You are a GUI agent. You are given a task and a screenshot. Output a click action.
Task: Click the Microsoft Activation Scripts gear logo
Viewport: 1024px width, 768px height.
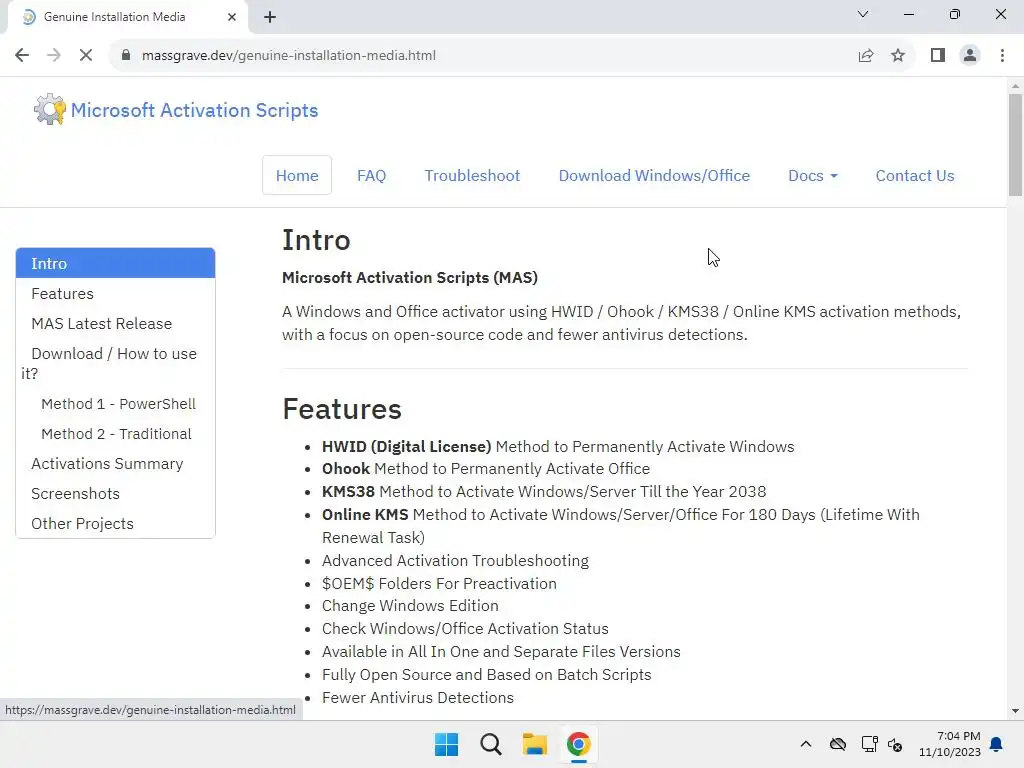pyautogui.click(x=50, y=109)
